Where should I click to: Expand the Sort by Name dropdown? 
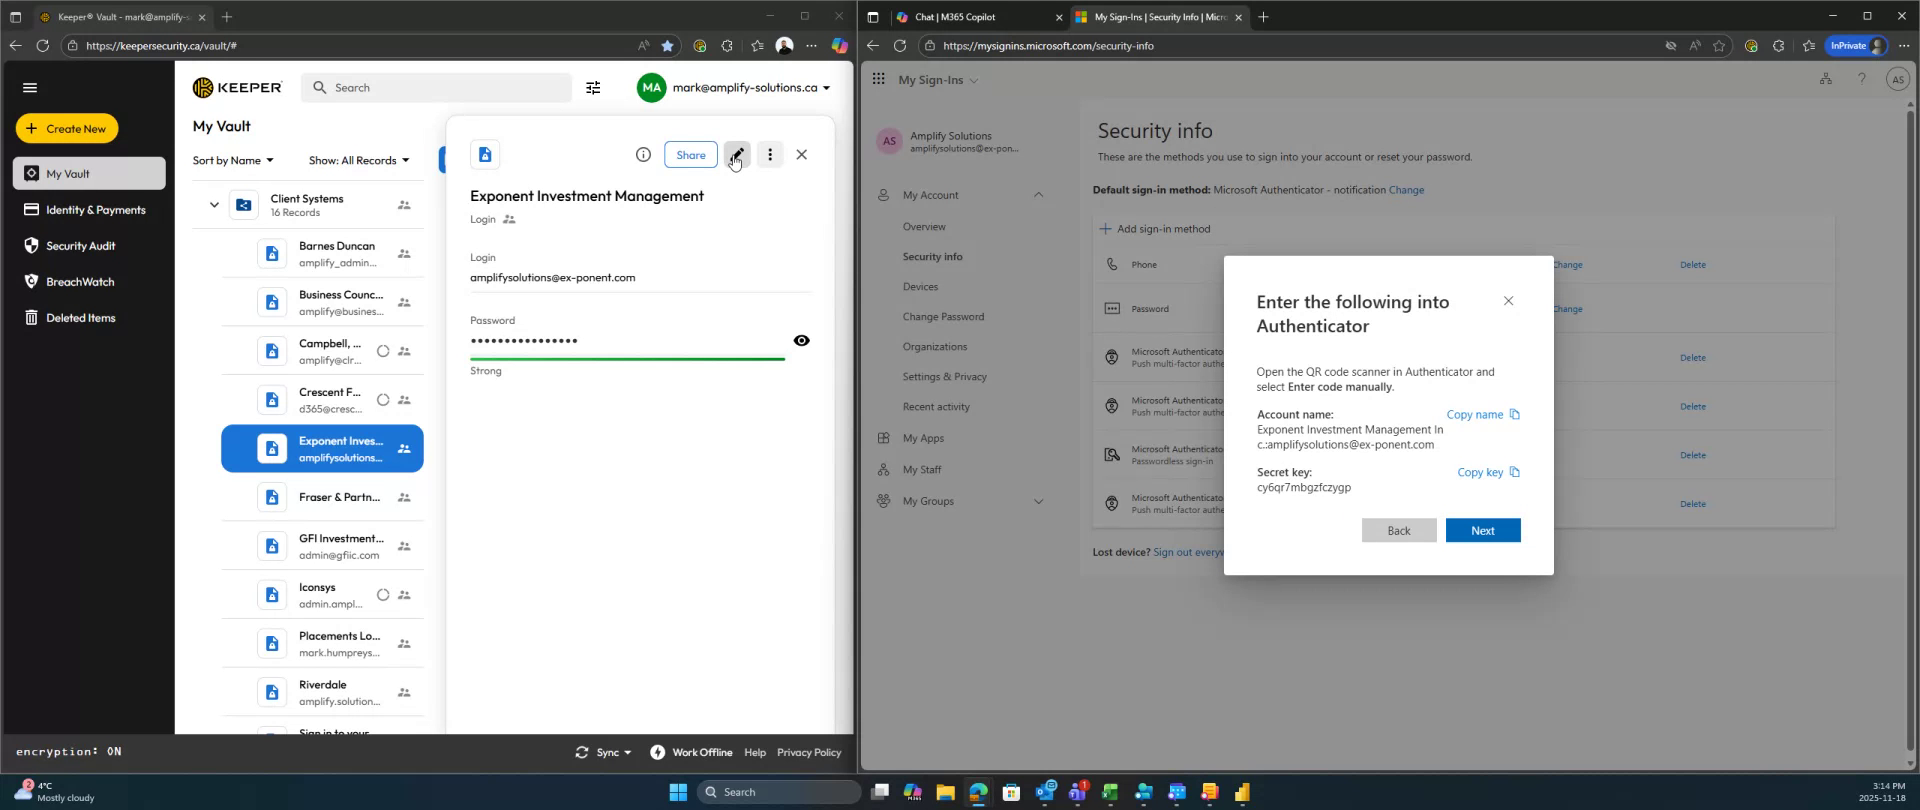[x=233, y=161]
